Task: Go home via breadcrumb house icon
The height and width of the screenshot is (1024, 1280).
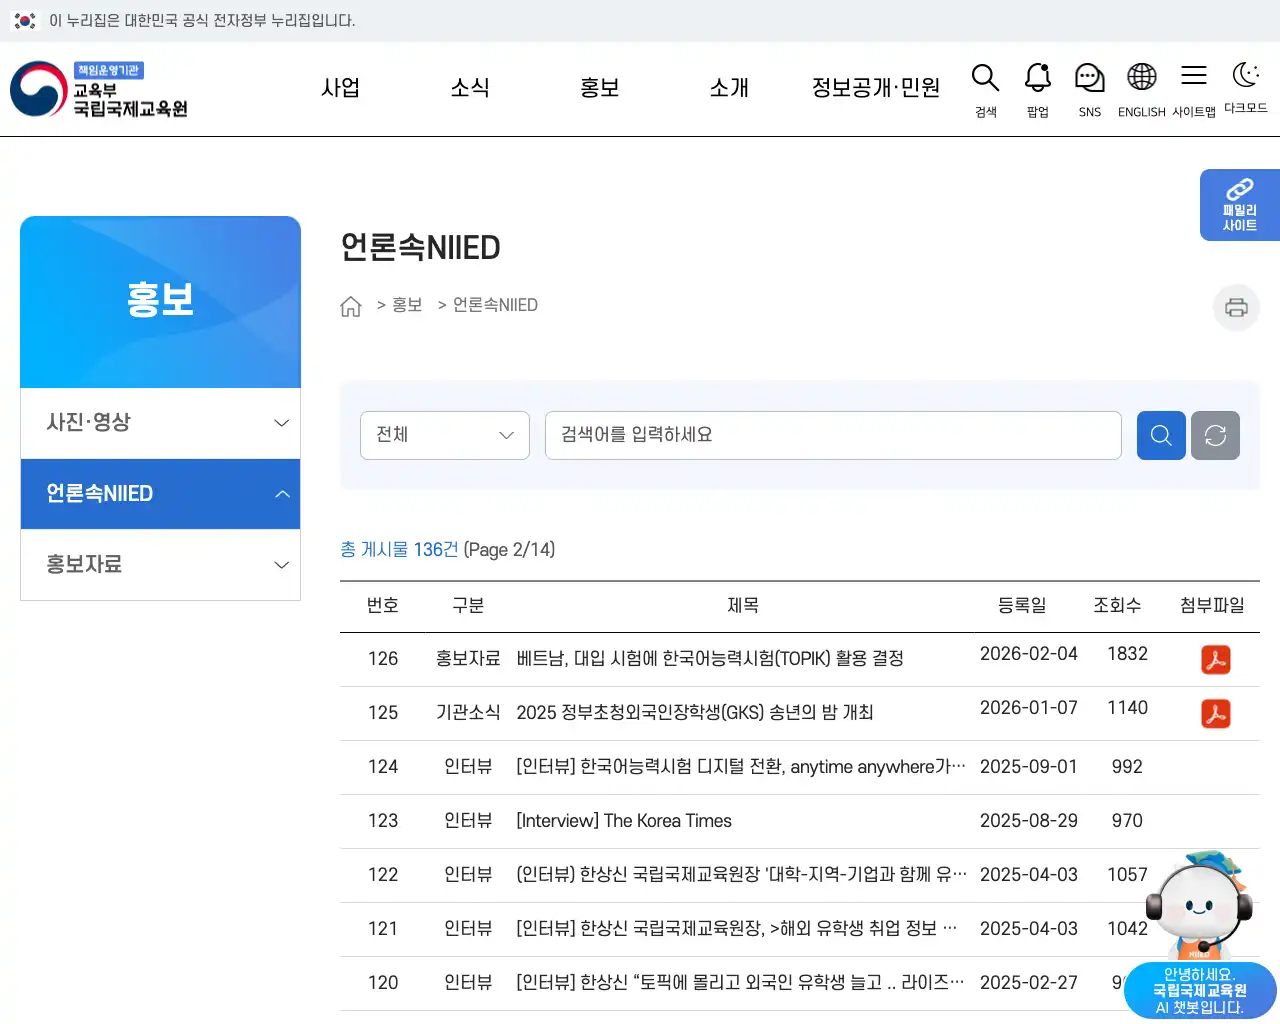Action: [351, 306]
